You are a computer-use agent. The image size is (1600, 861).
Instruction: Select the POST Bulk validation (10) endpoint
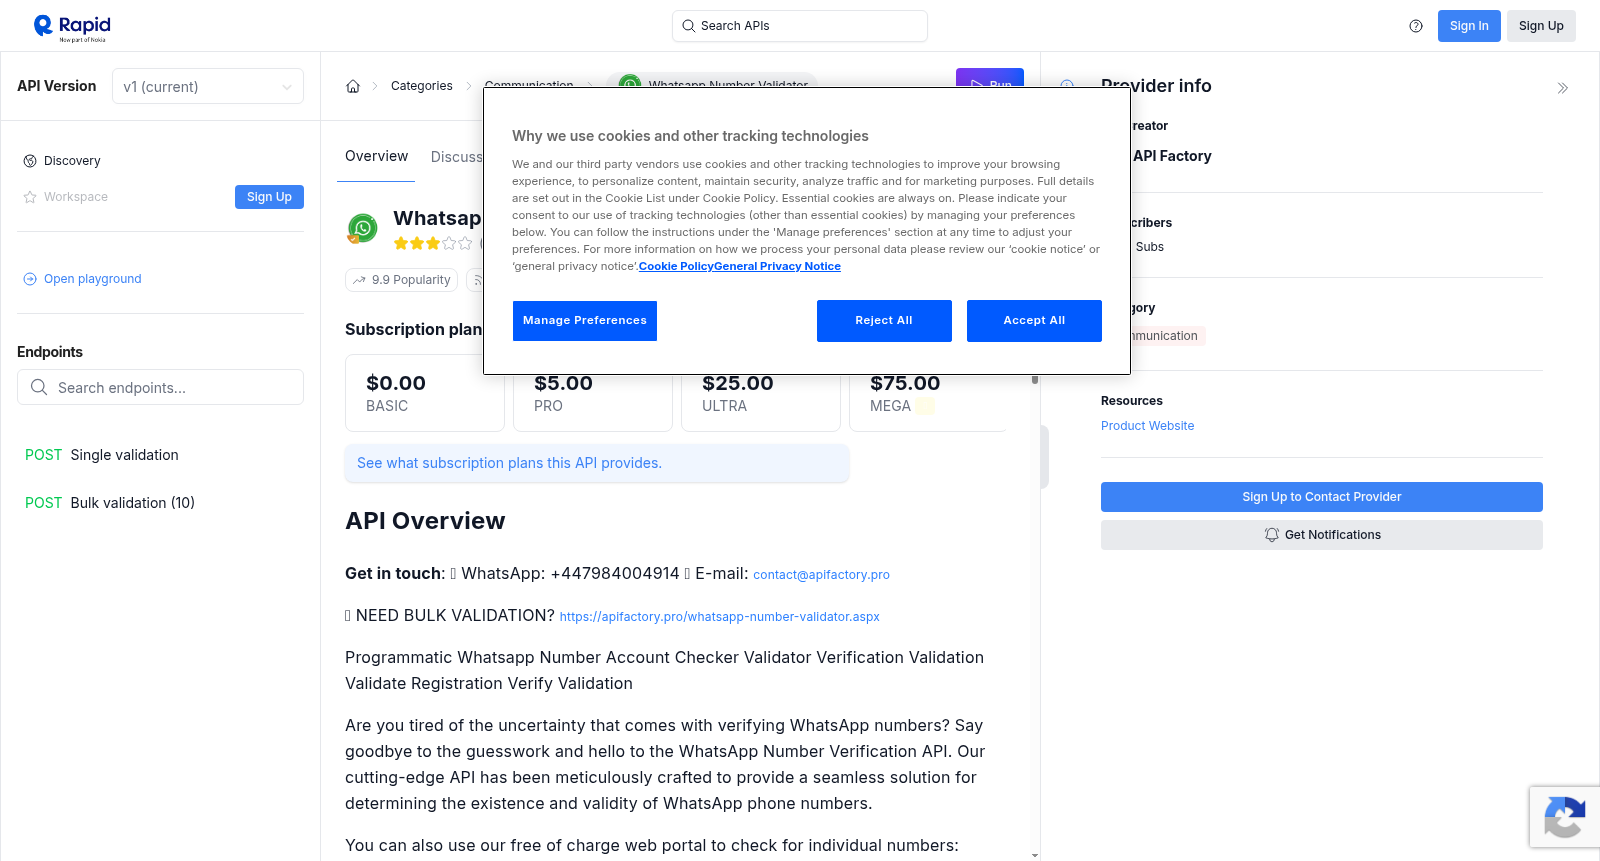(110, 503)
